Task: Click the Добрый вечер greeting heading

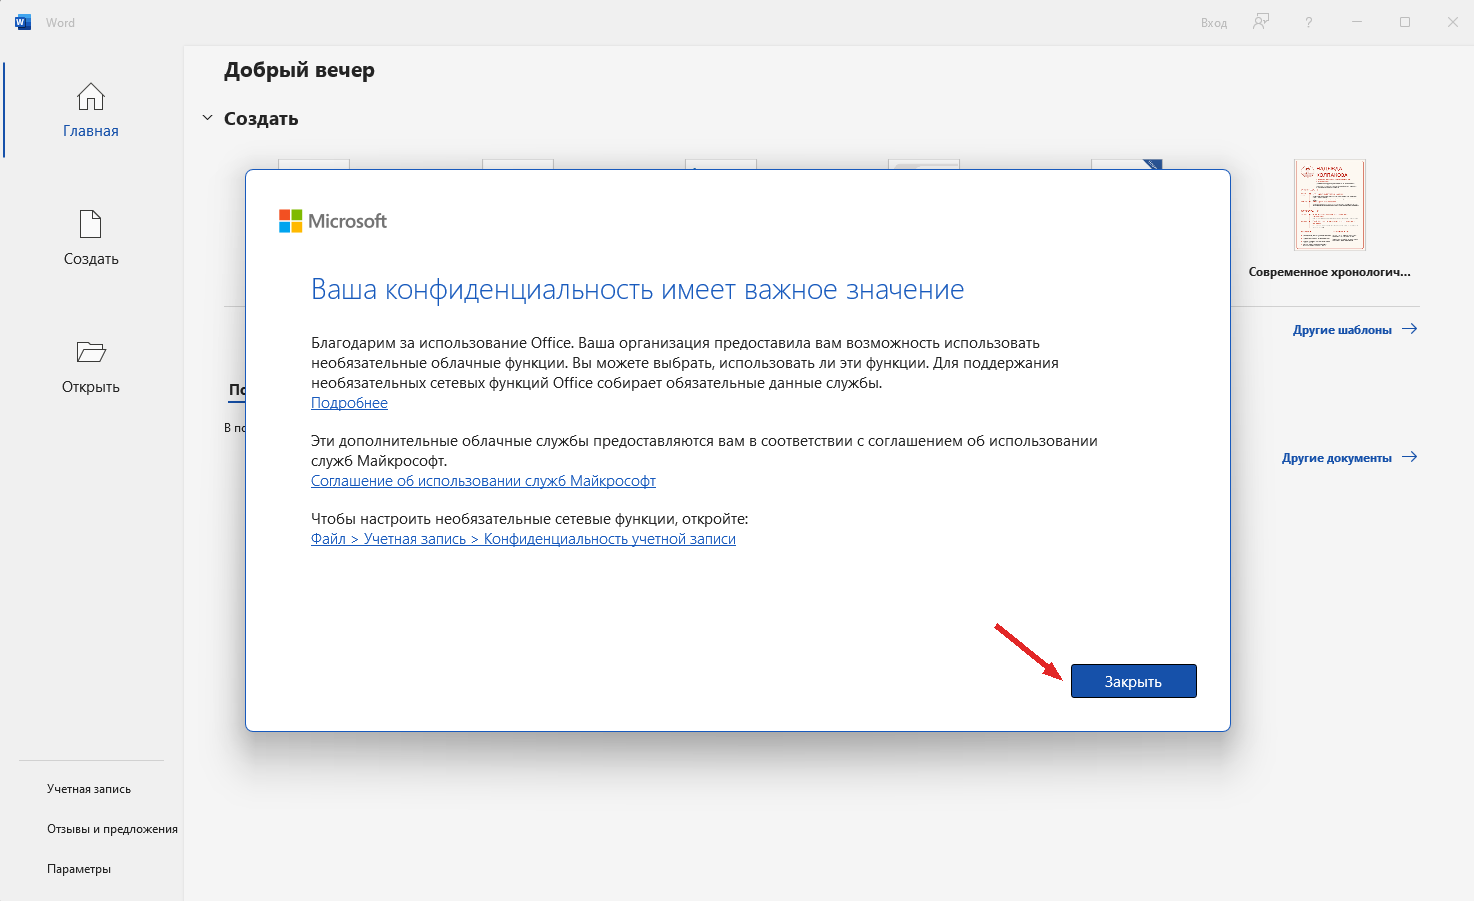Action: click(x=299, y=70)
